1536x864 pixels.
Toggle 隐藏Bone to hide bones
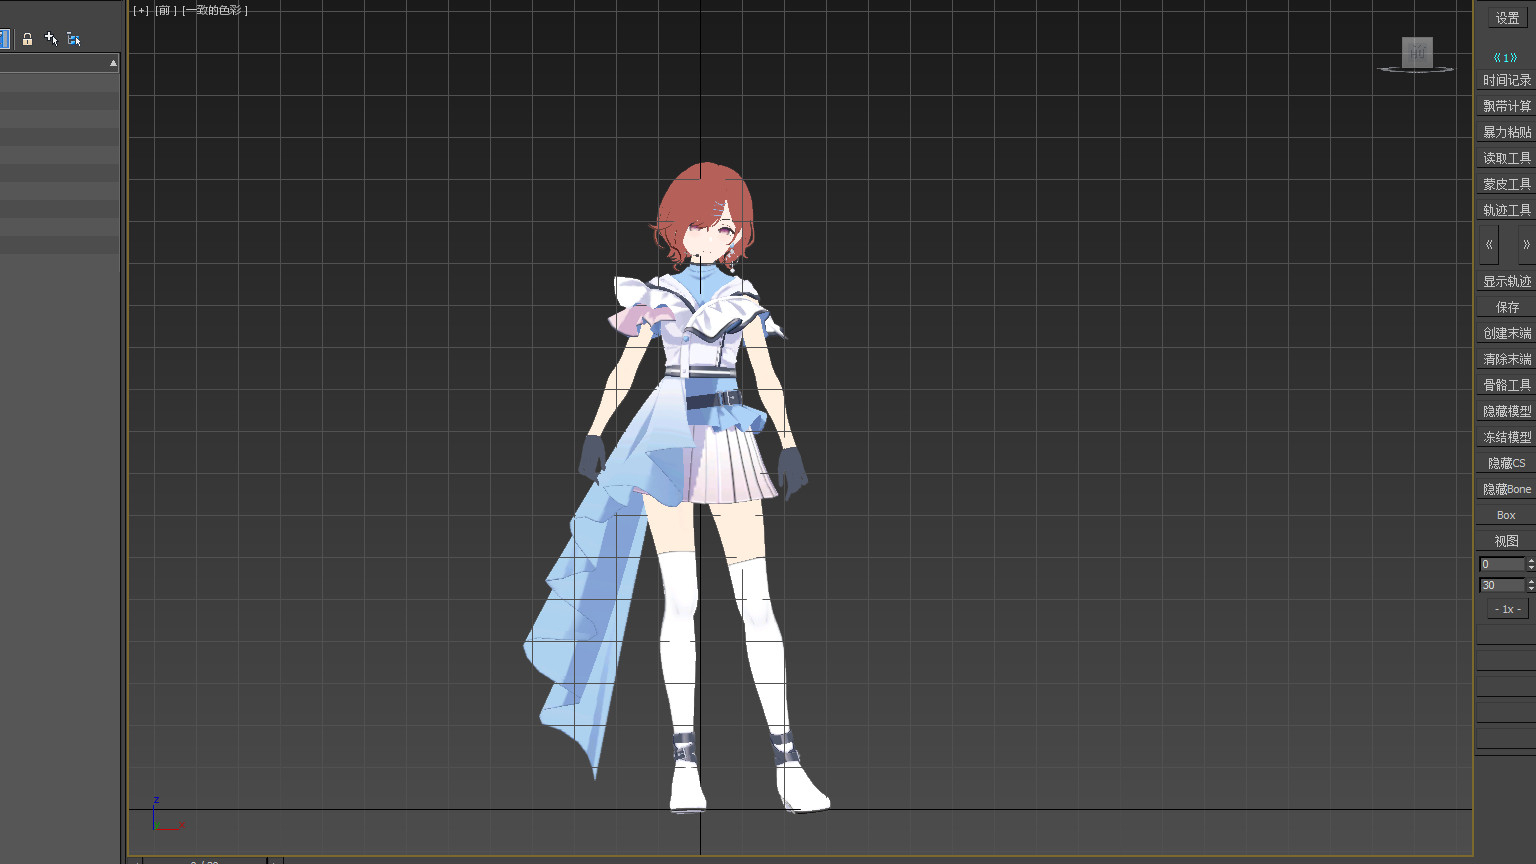tap(1506, 489)
